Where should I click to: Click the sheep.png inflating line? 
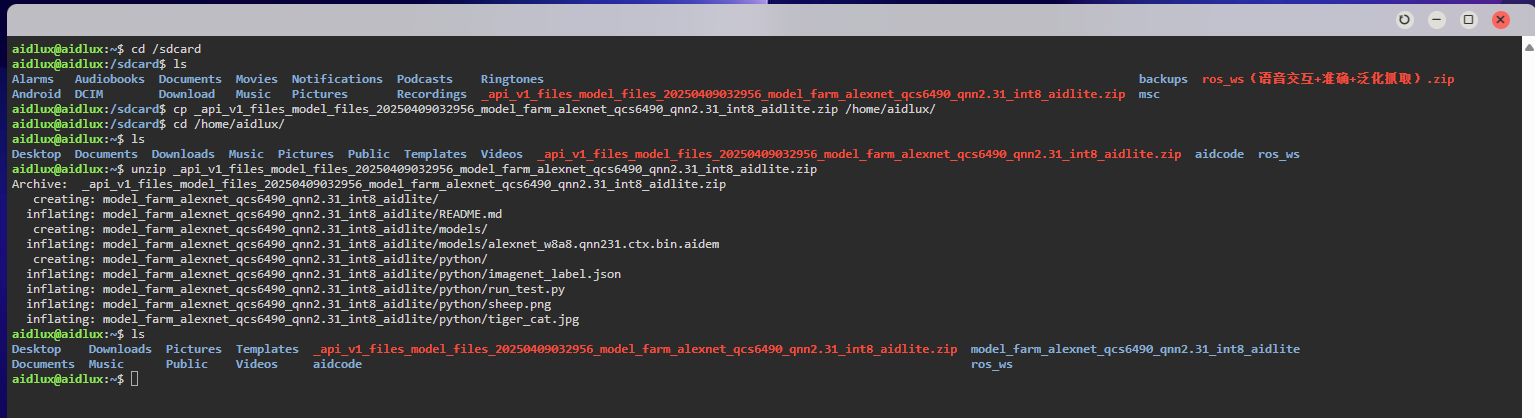click(288, 304)
